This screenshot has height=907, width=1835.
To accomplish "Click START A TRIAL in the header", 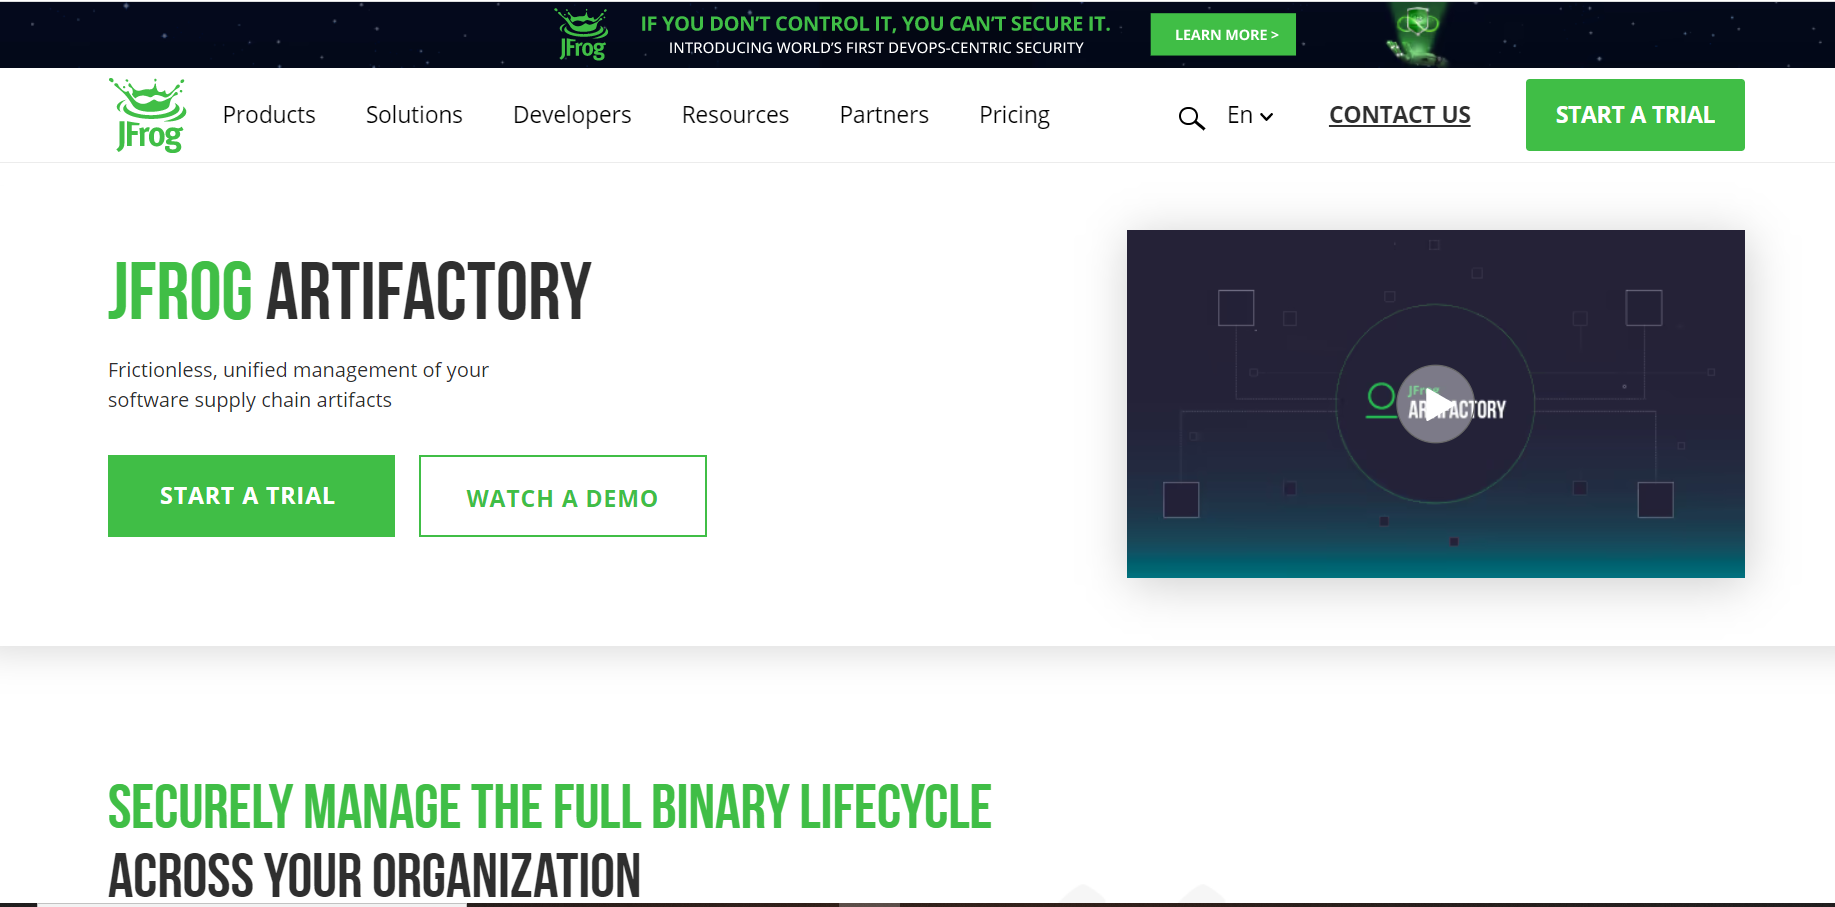I will (1635, 115).
